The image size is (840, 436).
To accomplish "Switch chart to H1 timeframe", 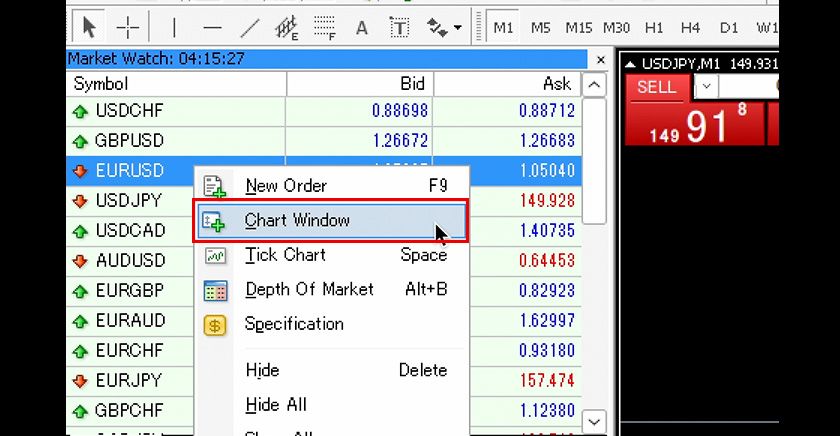I will [654, 27].
